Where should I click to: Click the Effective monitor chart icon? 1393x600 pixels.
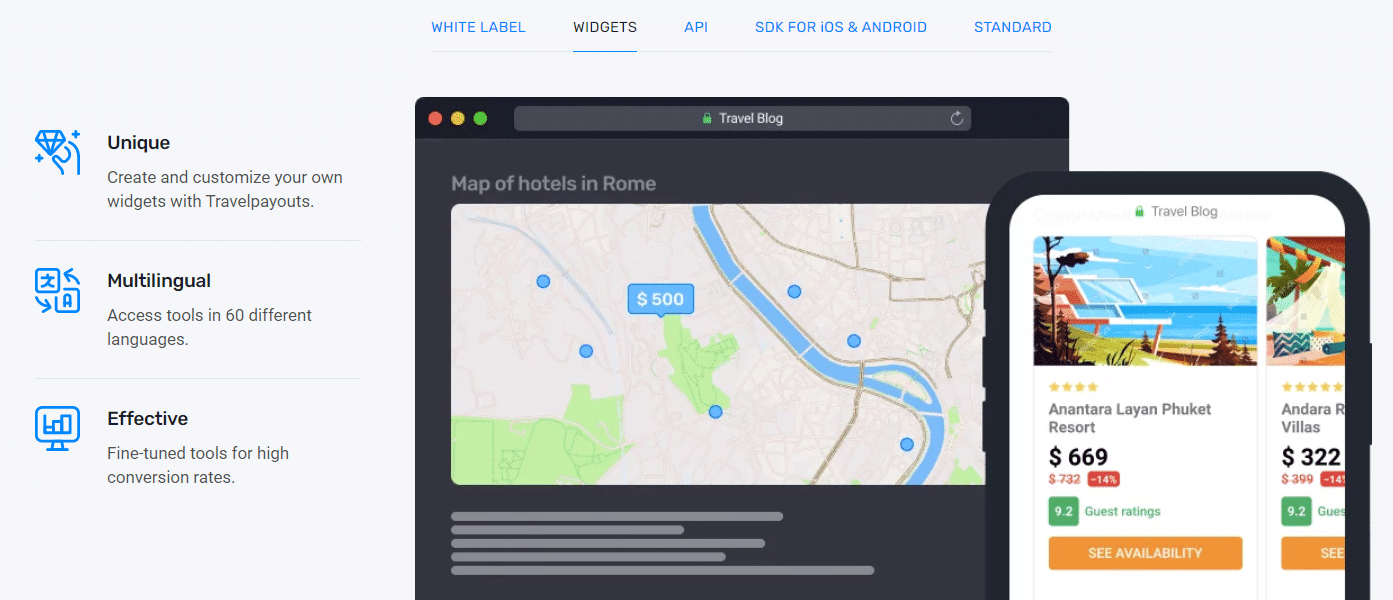click(x=57, y=428)
